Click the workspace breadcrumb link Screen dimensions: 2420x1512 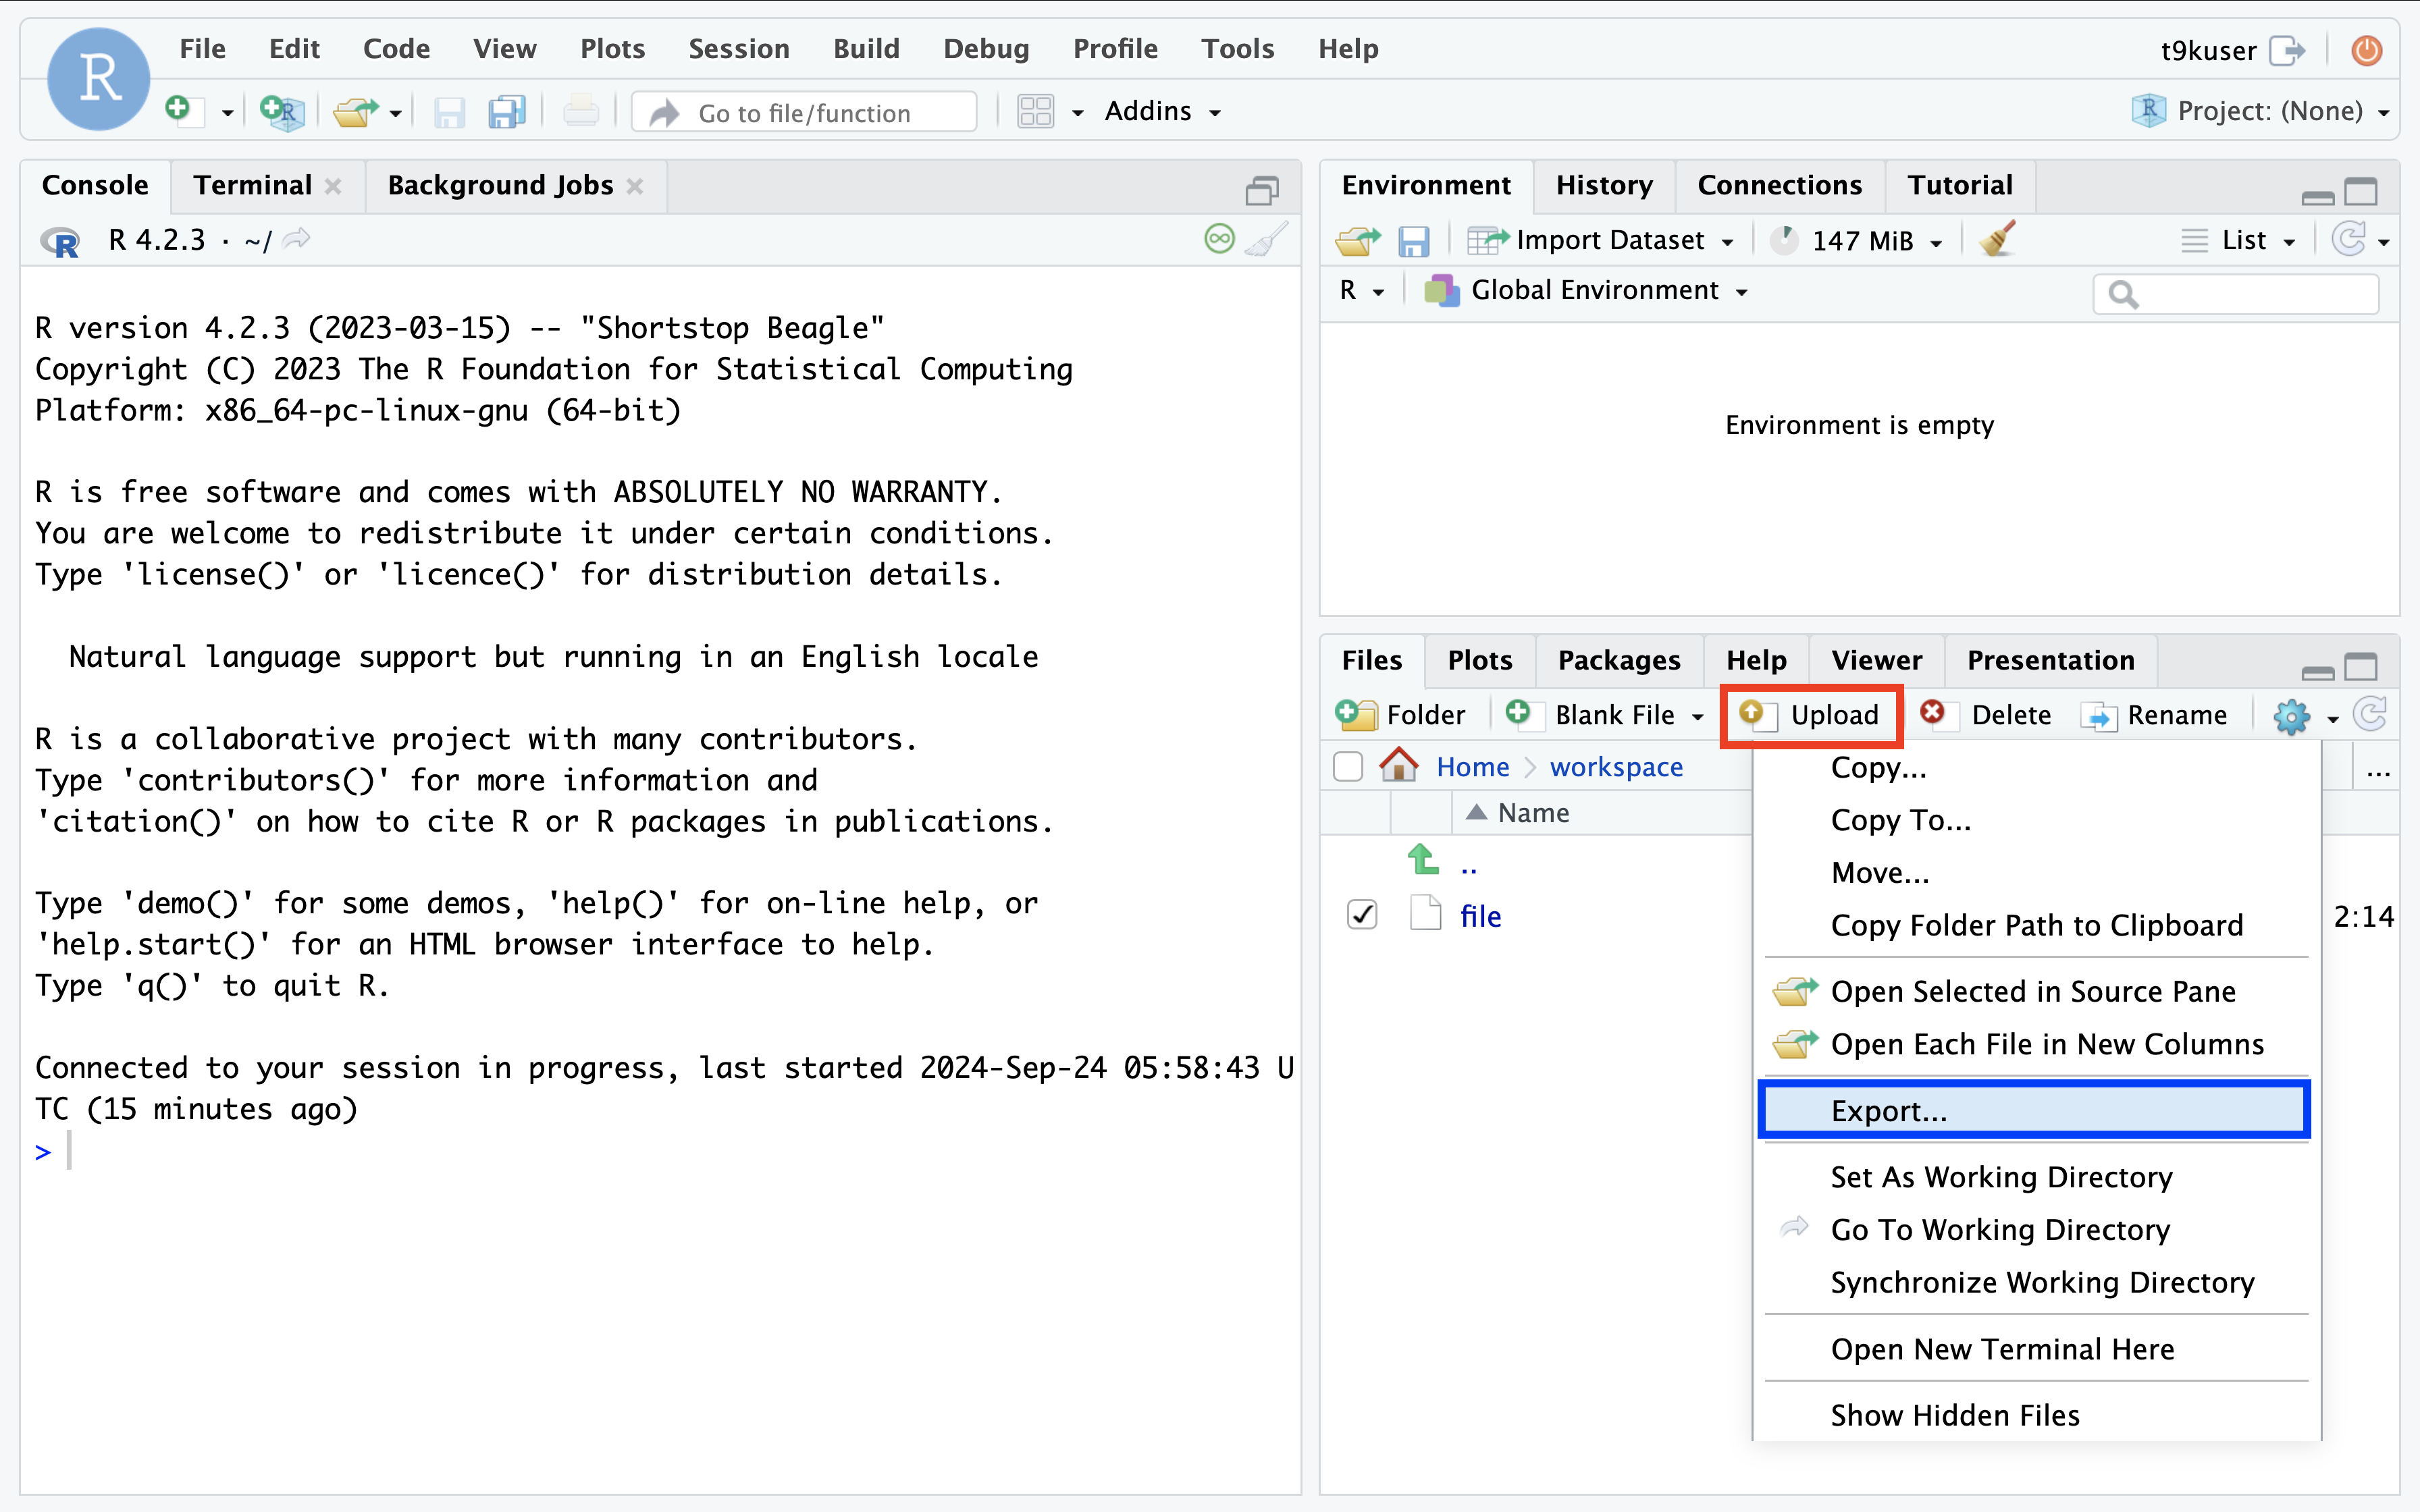(x=1615, y=767)
